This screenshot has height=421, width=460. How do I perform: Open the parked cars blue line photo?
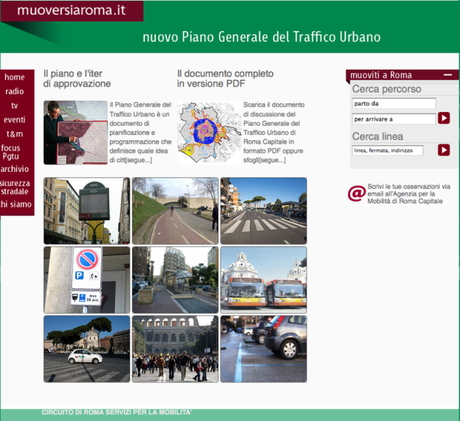264,349
